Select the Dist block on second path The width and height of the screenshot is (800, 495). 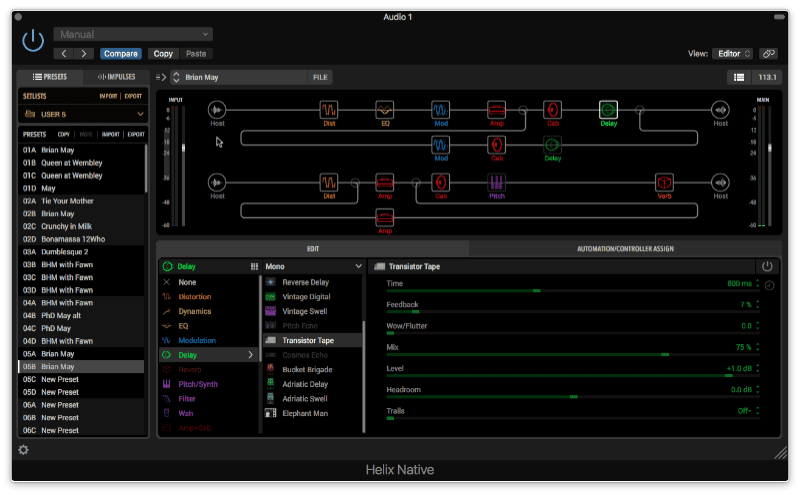(x=329, y=182)
